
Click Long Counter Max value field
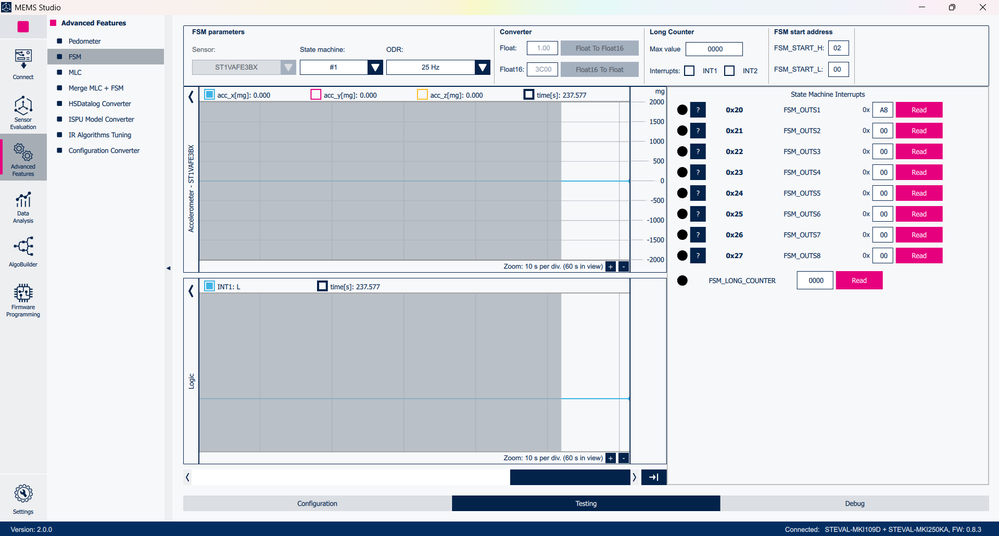714,49
